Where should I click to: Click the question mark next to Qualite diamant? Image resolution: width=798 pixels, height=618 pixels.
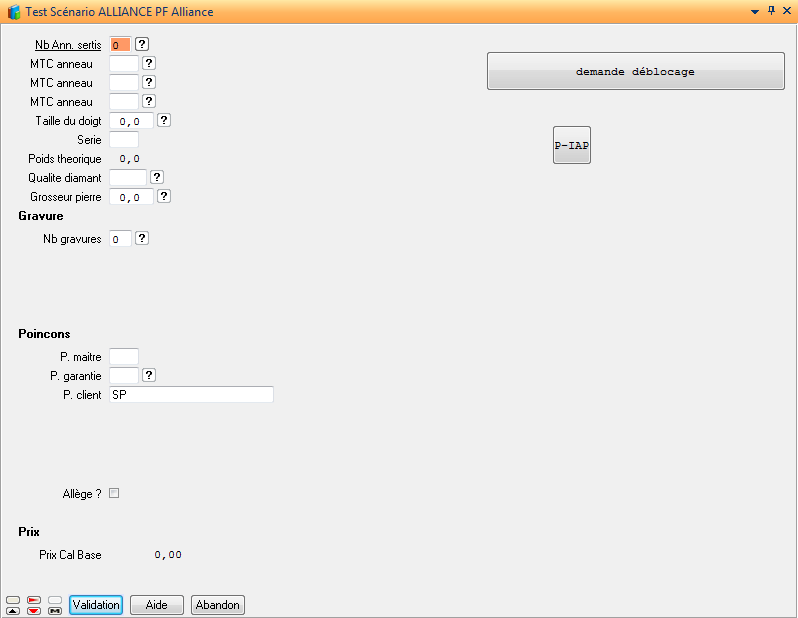coord(157,177)
